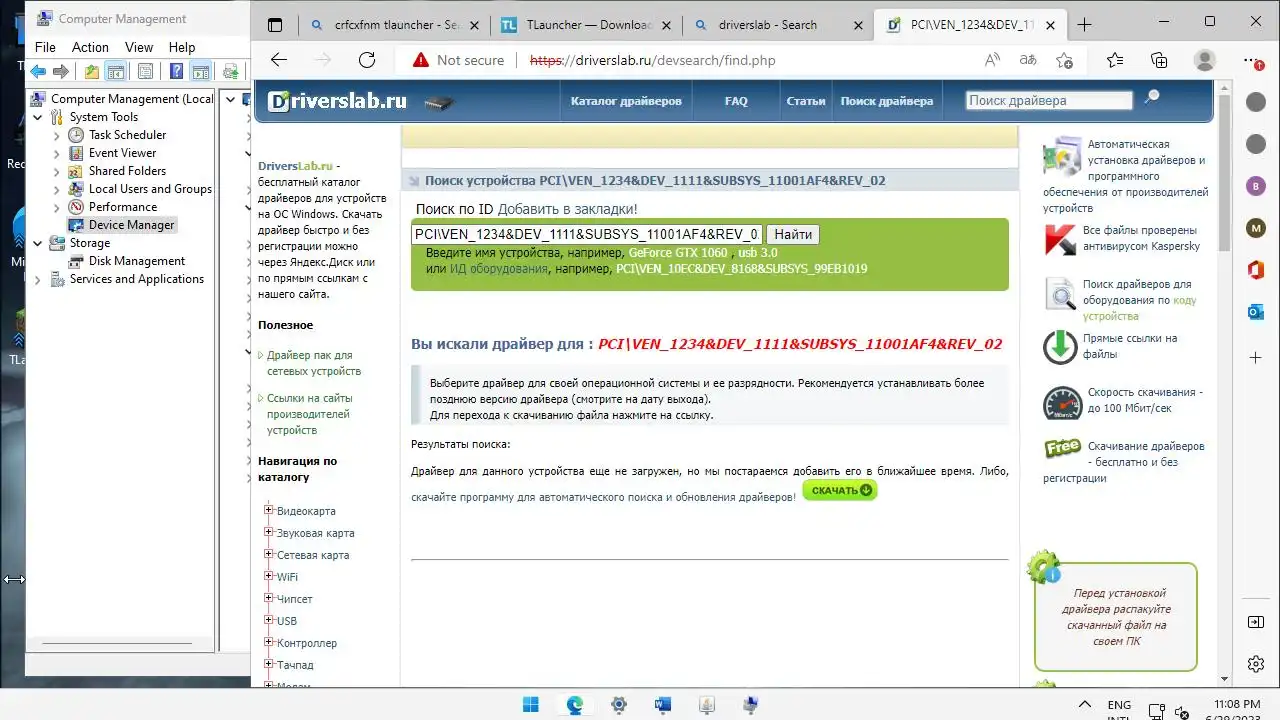Open new tab in Edge
Viewport: 1280px width, 720px height.
click(x=1085, y=25)
